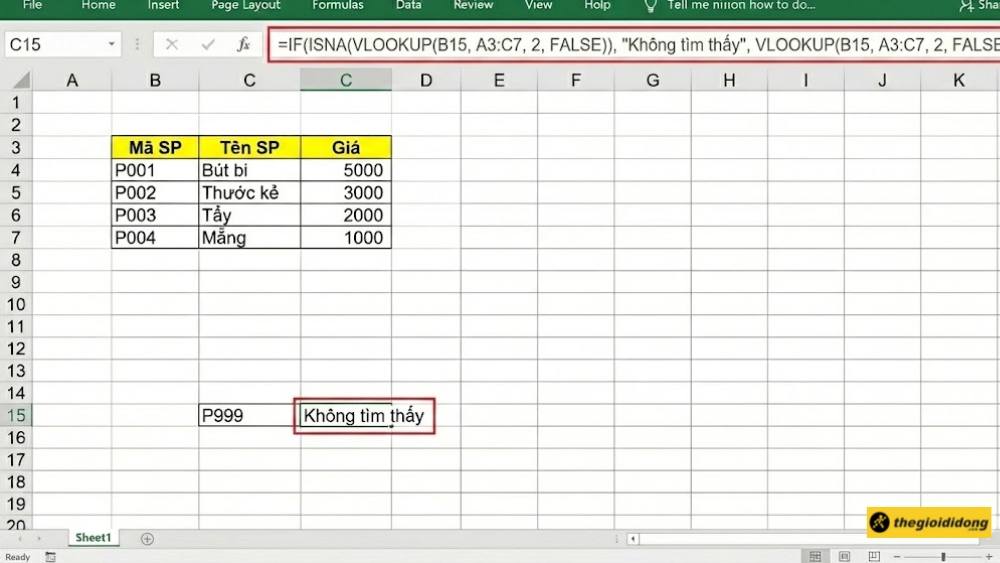Screen dimensions: 1000x563
Task: Select the Sheet1 worksheet tab
Action: 93,538
